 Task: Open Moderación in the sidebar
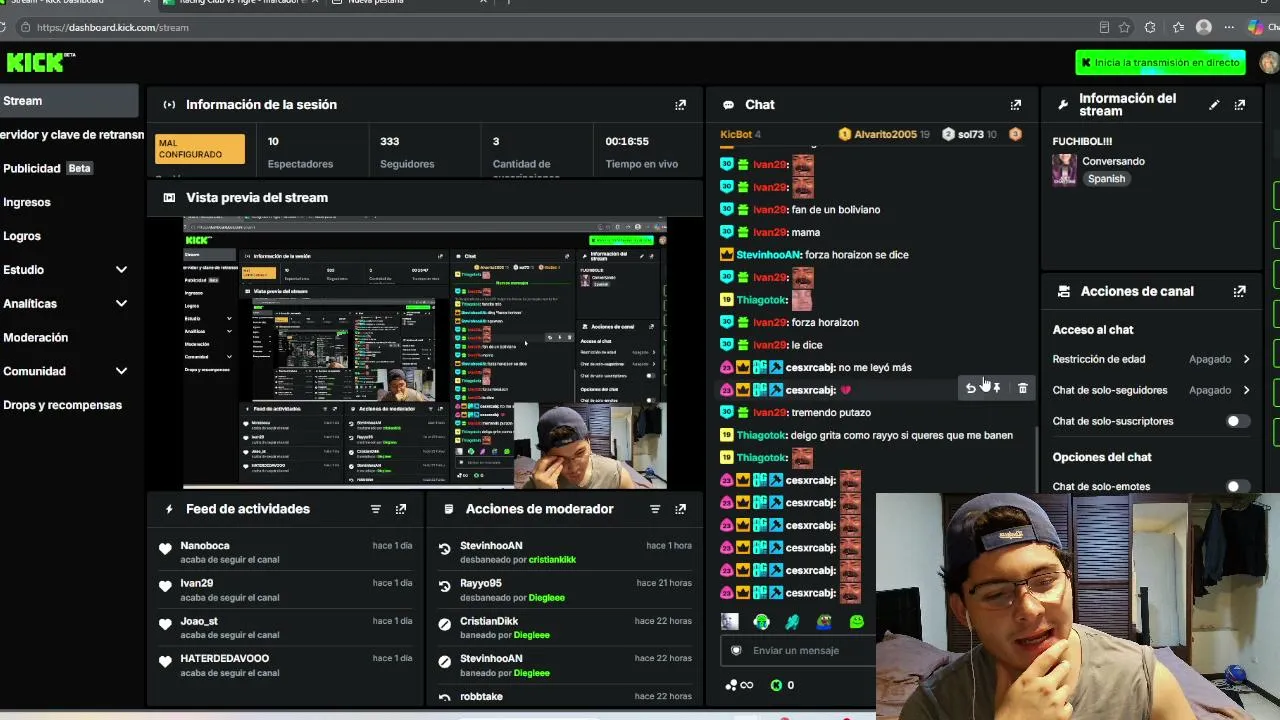36,338
